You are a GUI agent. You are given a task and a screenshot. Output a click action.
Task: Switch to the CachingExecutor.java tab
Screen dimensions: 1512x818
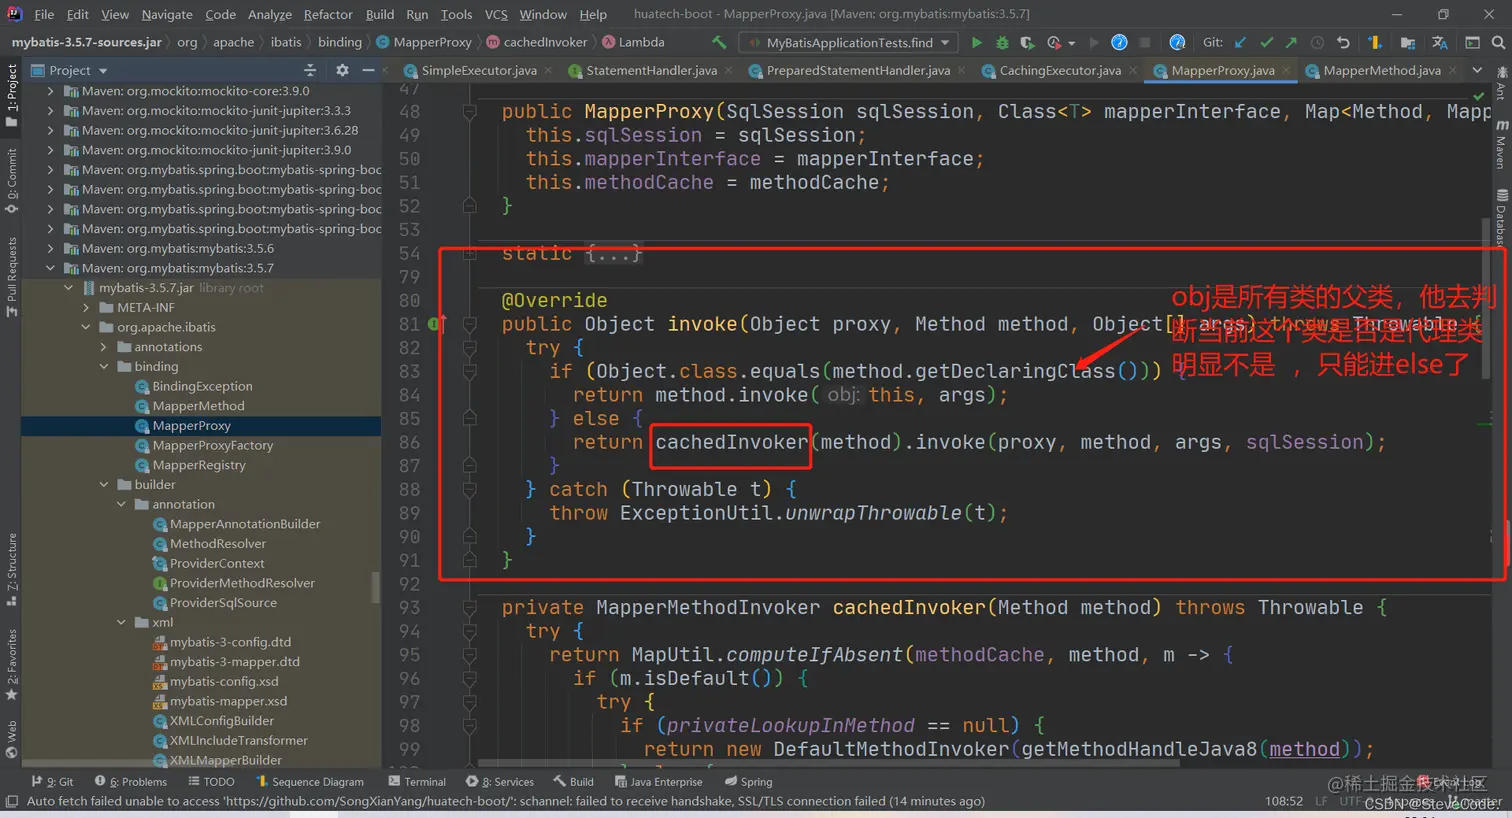(1059, 70)
